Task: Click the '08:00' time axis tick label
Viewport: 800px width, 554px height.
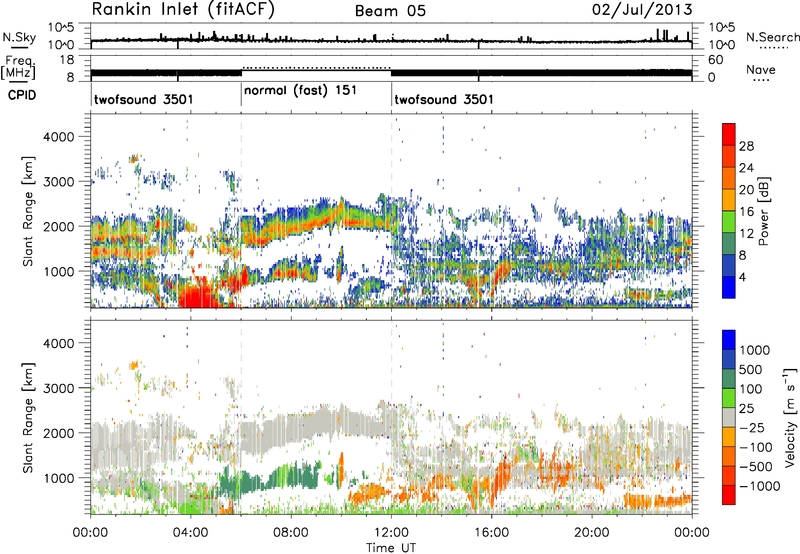Action: (291, 533)
